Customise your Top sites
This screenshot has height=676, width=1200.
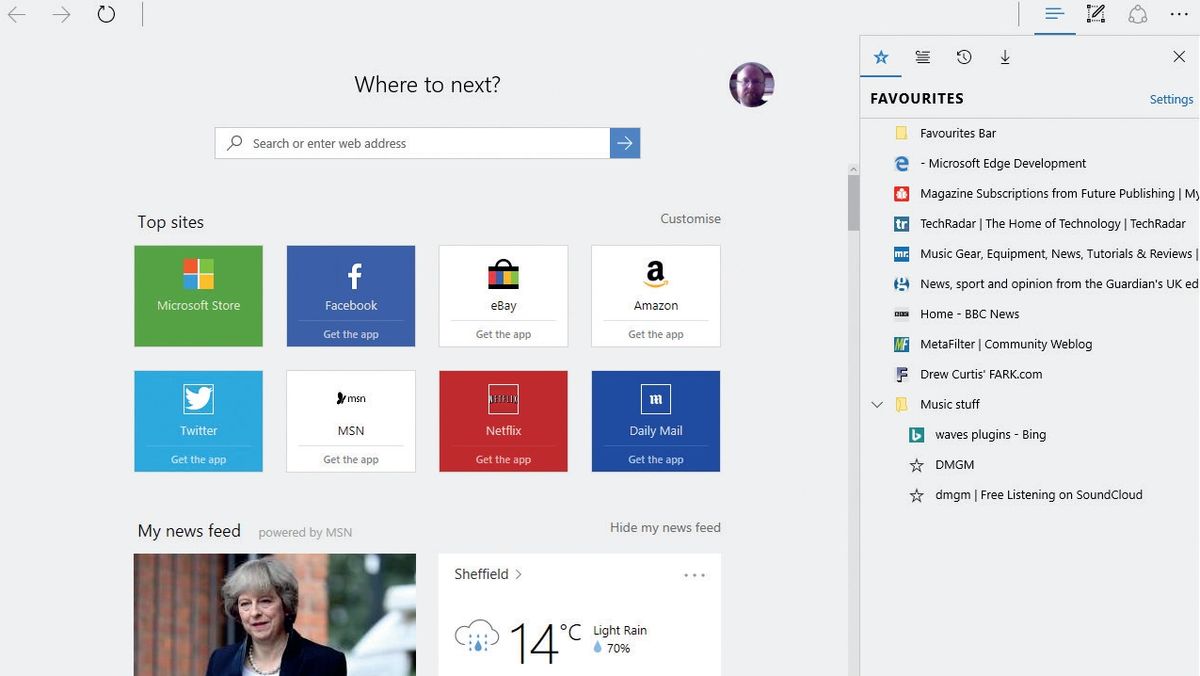point(690,218)
